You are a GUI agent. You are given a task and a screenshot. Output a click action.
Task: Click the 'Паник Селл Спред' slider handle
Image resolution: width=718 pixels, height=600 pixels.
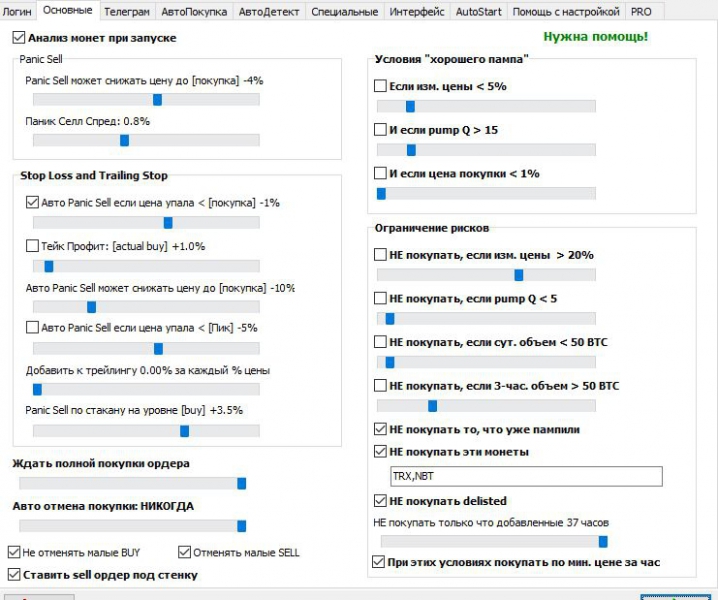click(124, 140)
